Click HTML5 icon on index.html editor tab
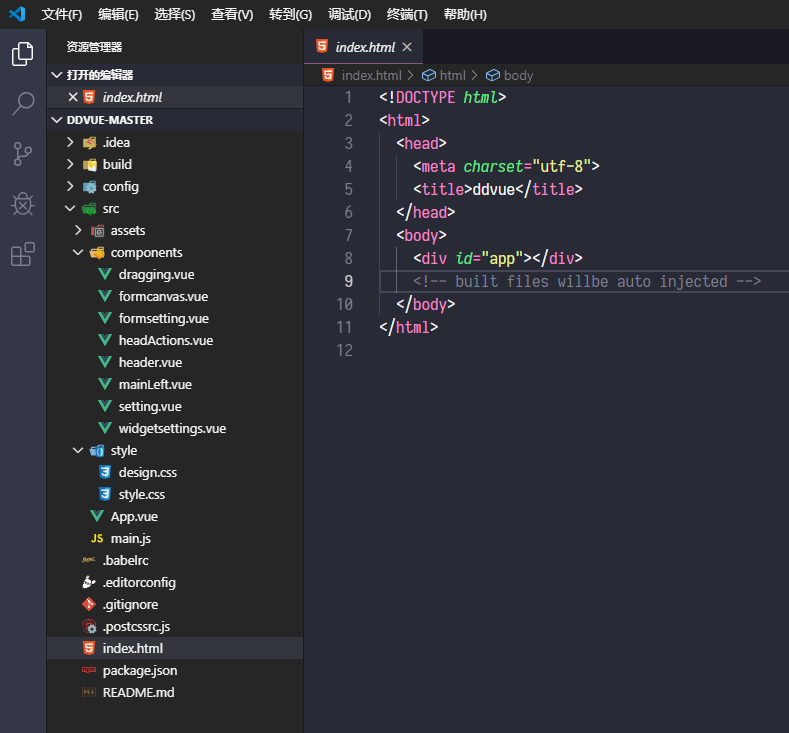789x733 pixels. [322, 46]
